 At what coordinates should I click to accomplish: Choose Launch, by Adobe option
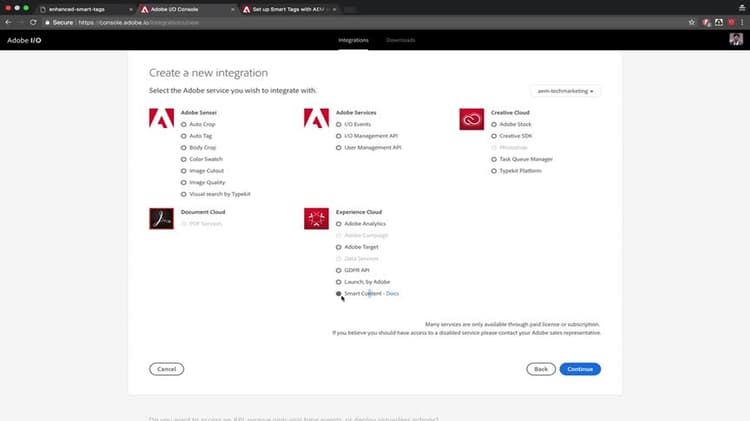click(339, 282)
